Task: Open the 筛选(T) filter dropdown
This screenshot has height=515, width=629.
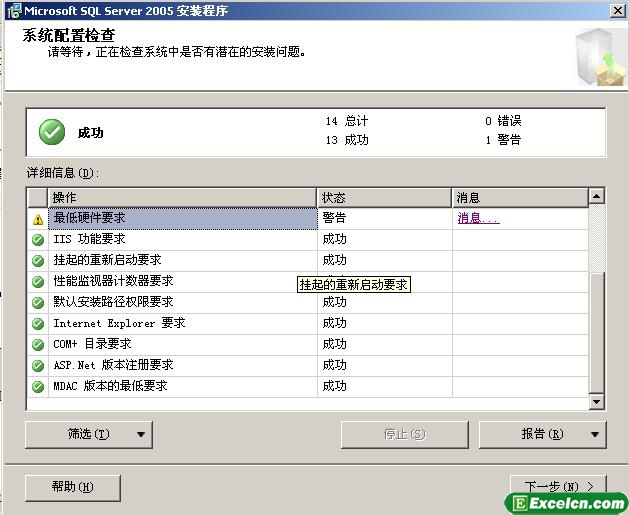Action: pos(89,434)
